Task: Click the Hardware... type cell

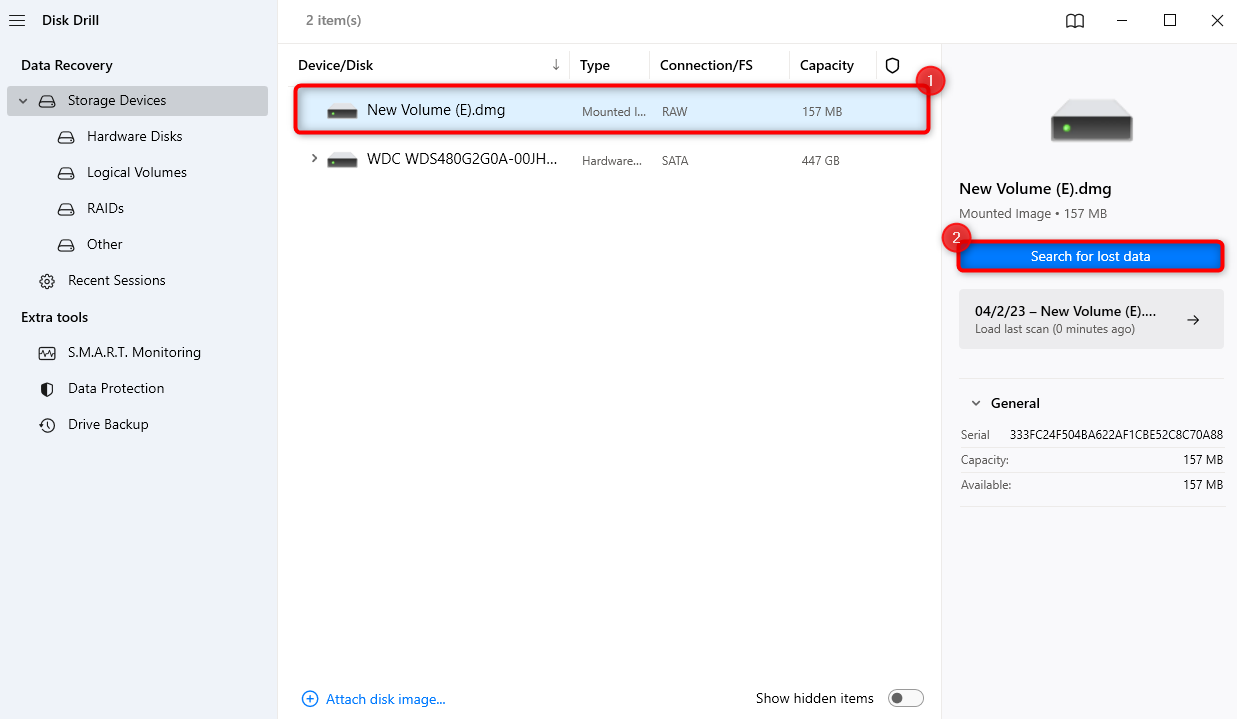Action: point(612,161)
